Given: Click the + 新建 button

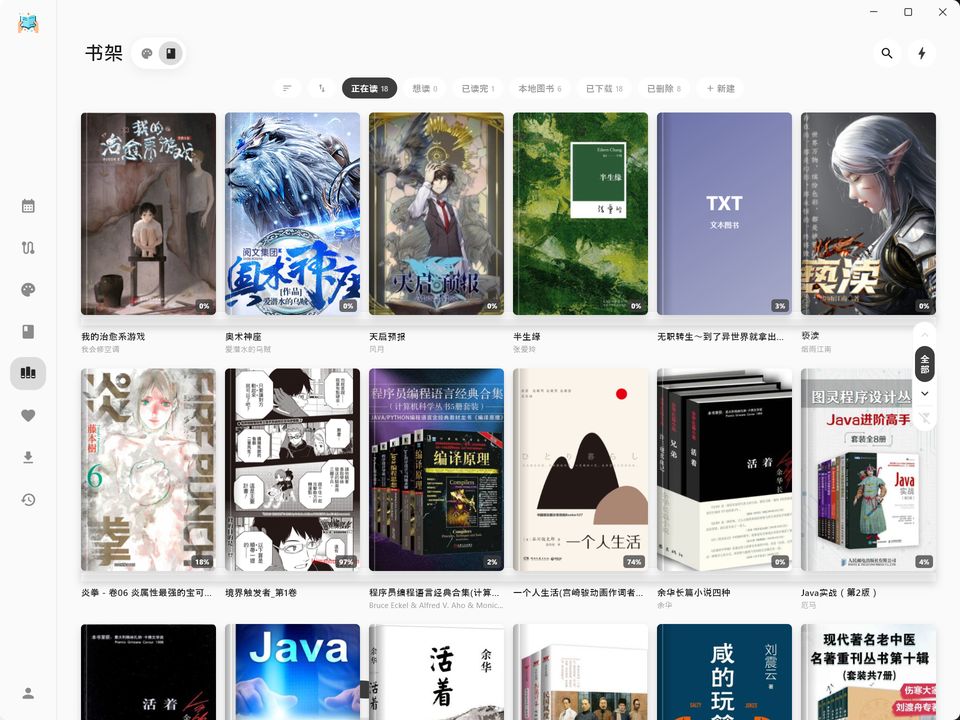Looking at the screenshot, I should coord(721,88).
